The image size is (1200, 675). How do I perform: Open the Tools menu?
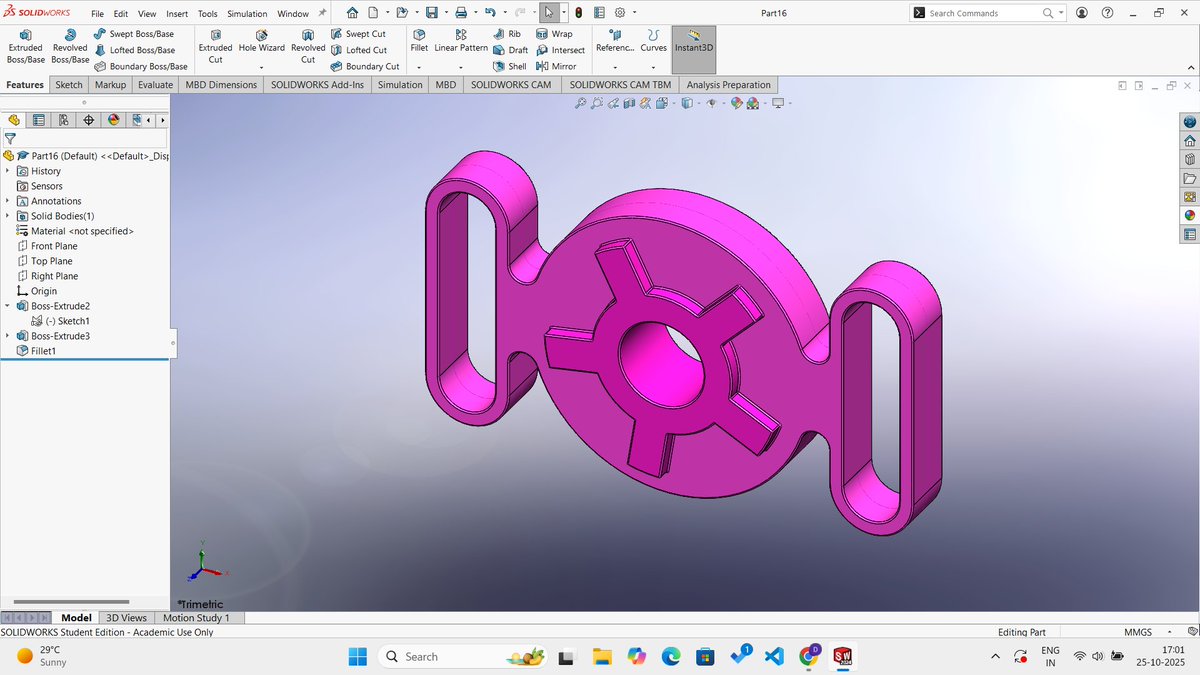pos(208,14)
